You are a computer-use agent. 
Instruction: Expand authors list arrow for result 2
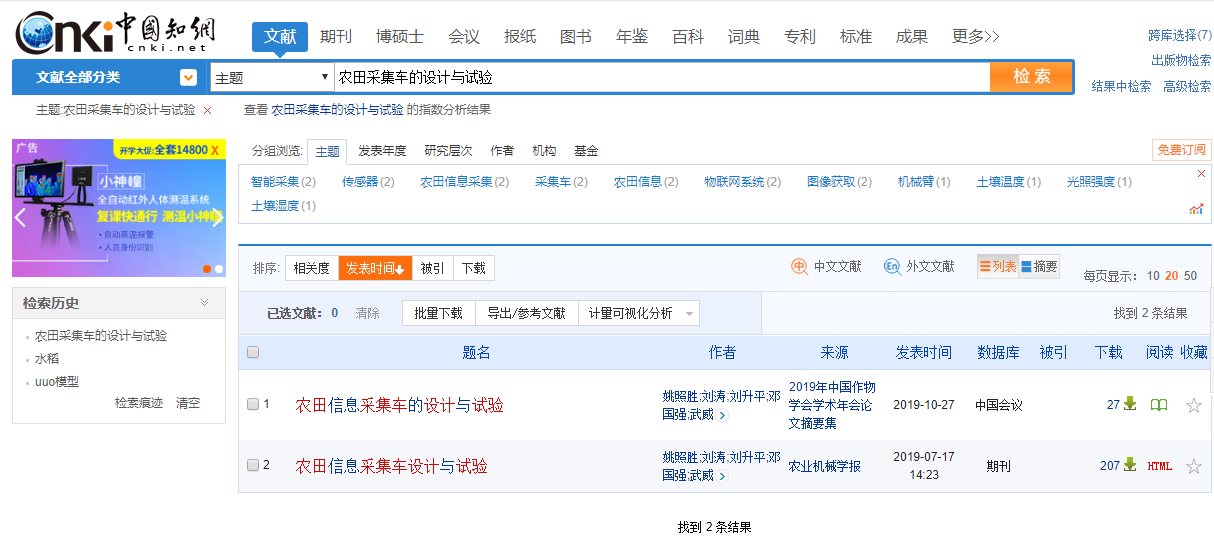[723, 476]
